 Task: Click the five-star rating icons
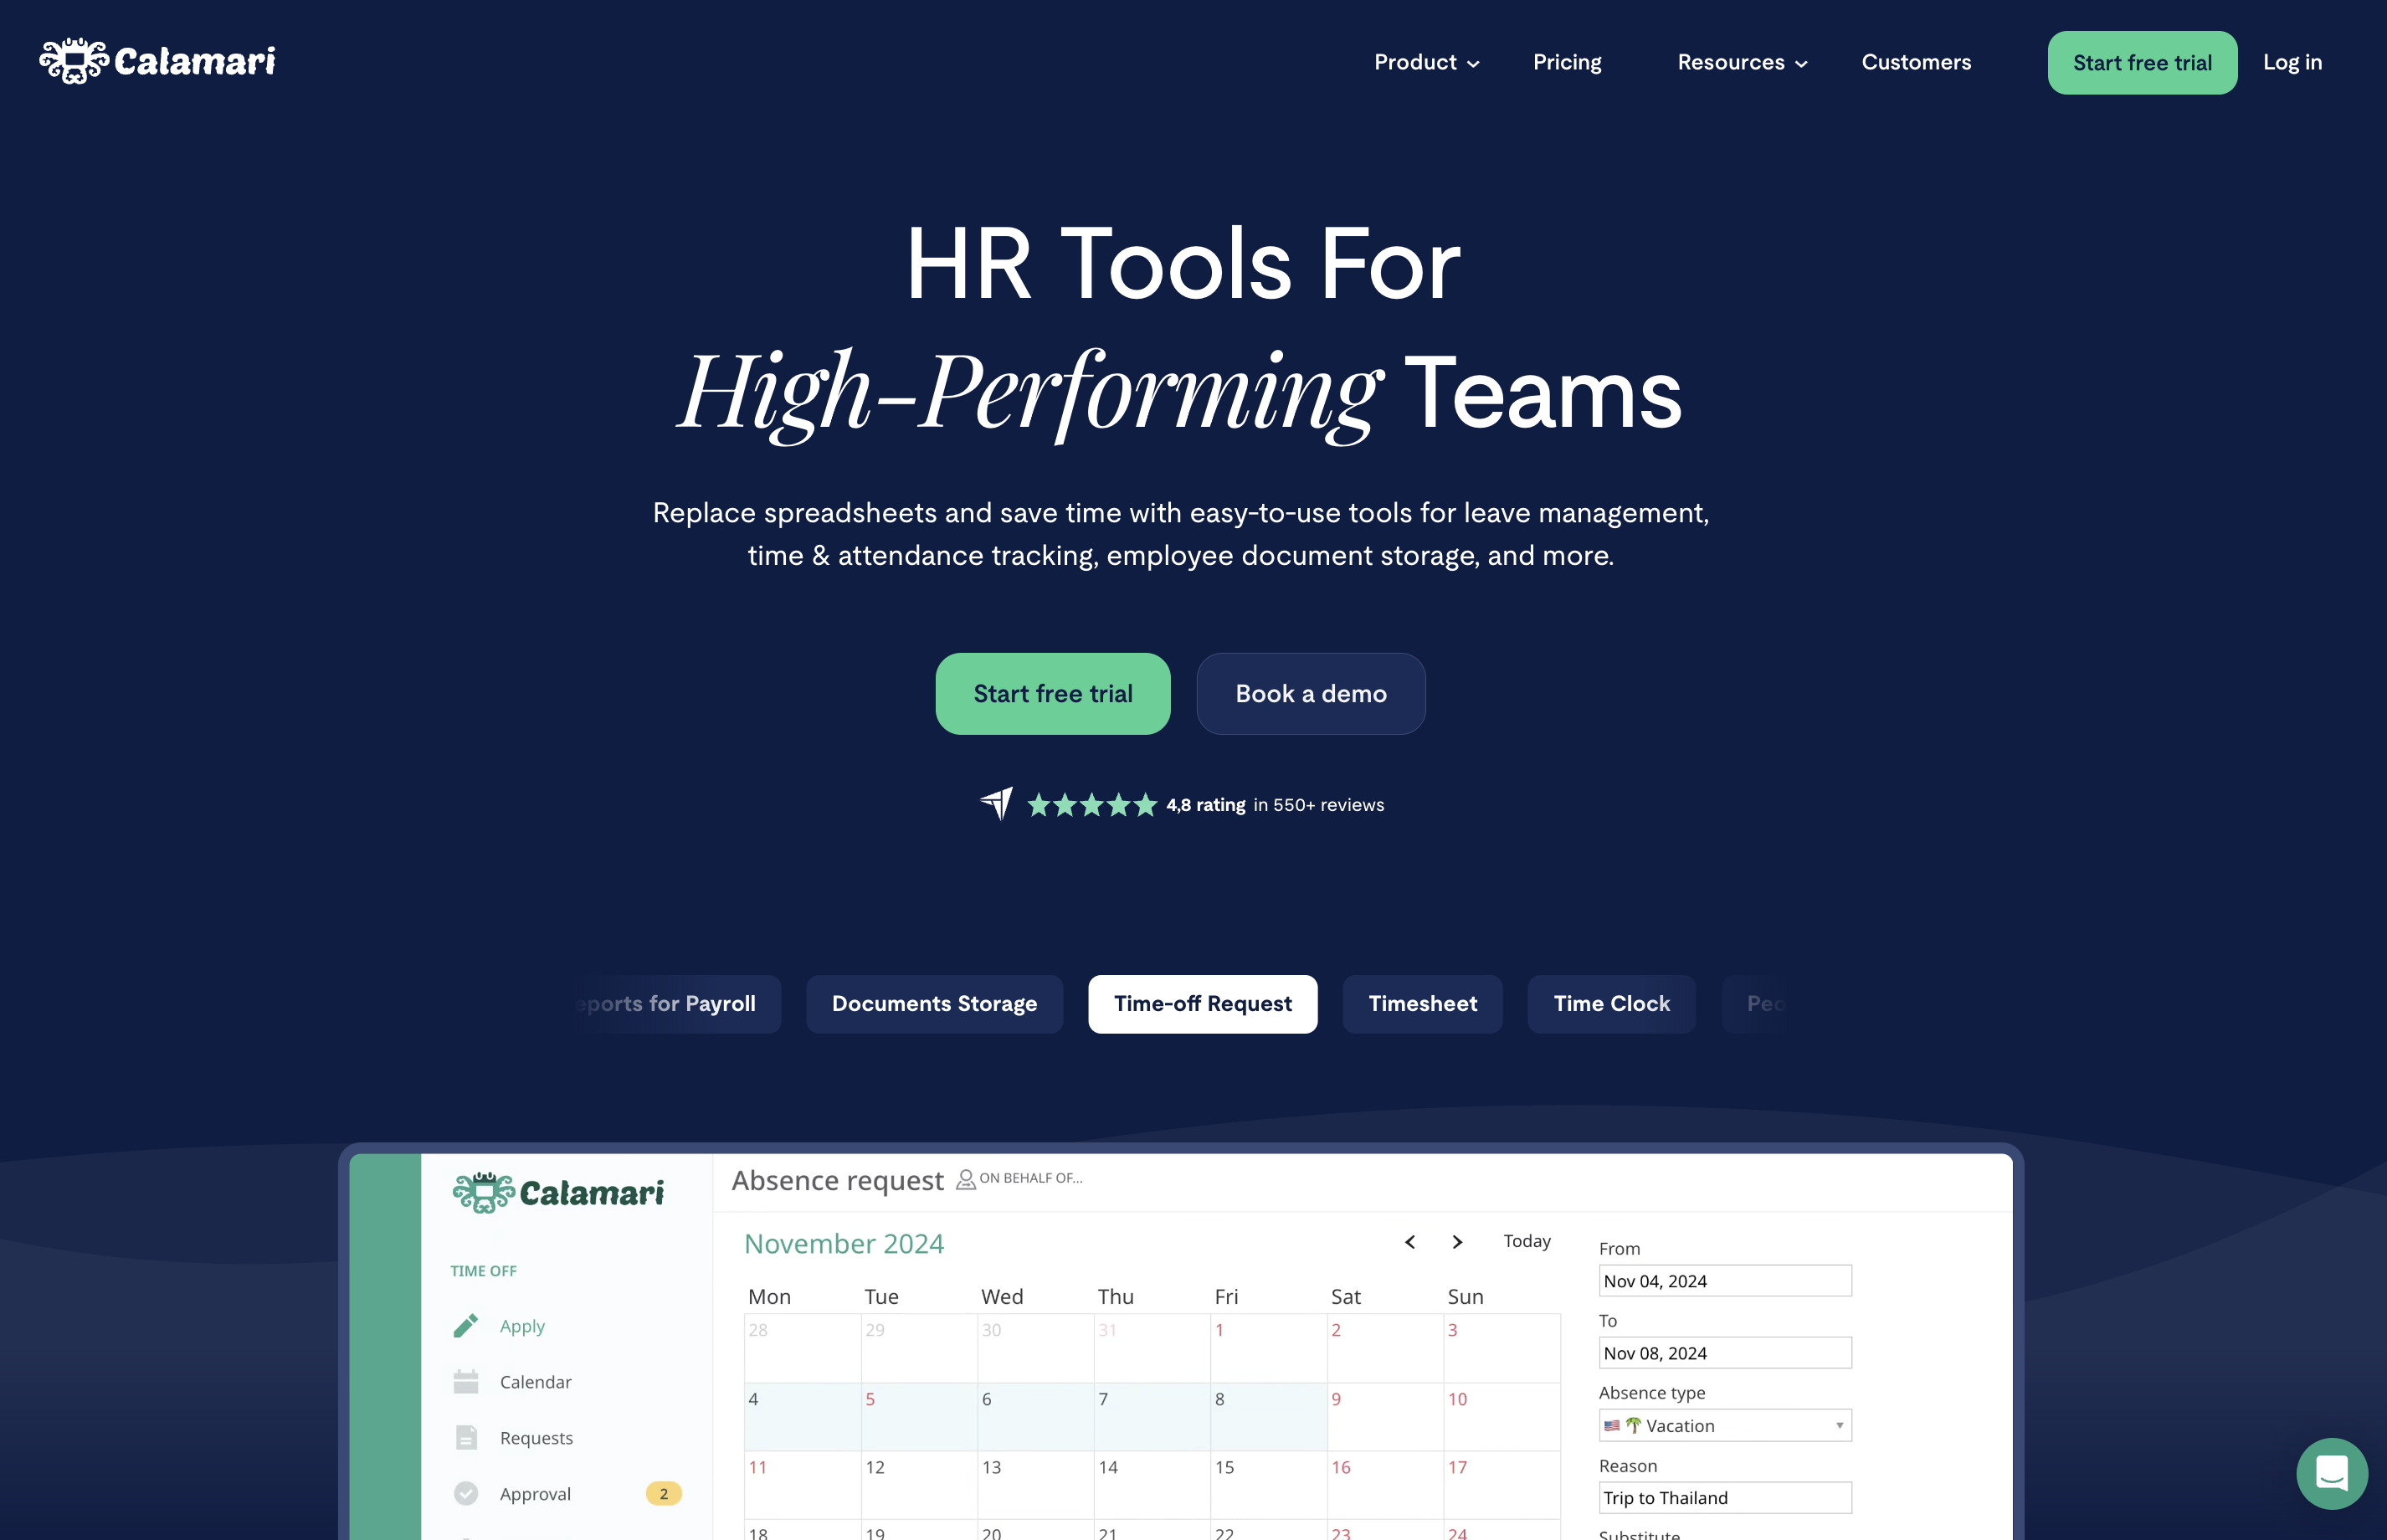point(1092,804)
